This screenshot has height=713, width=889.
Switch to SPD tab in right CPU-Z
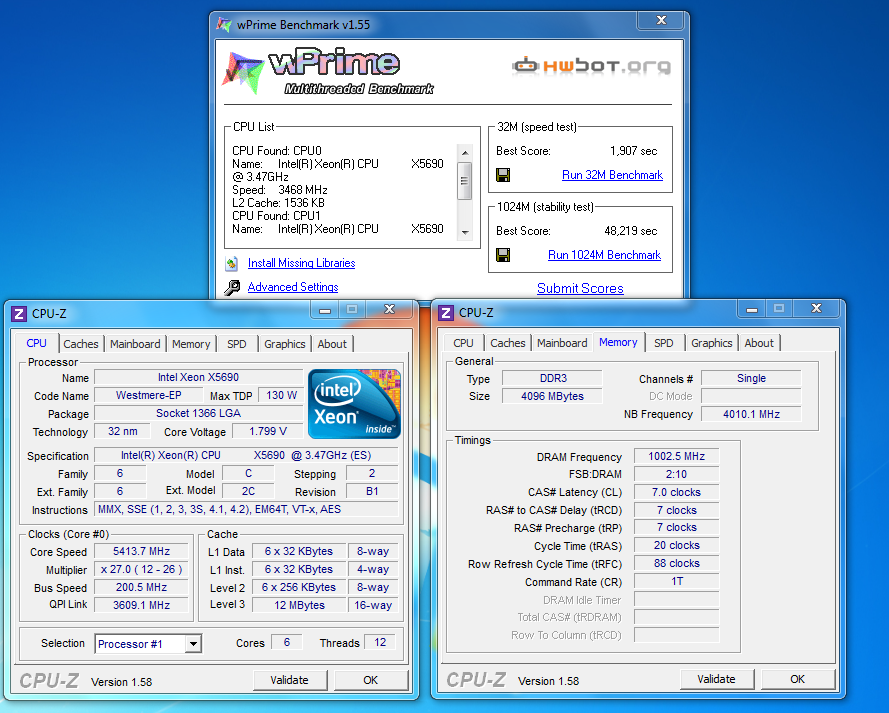[663, 343]
